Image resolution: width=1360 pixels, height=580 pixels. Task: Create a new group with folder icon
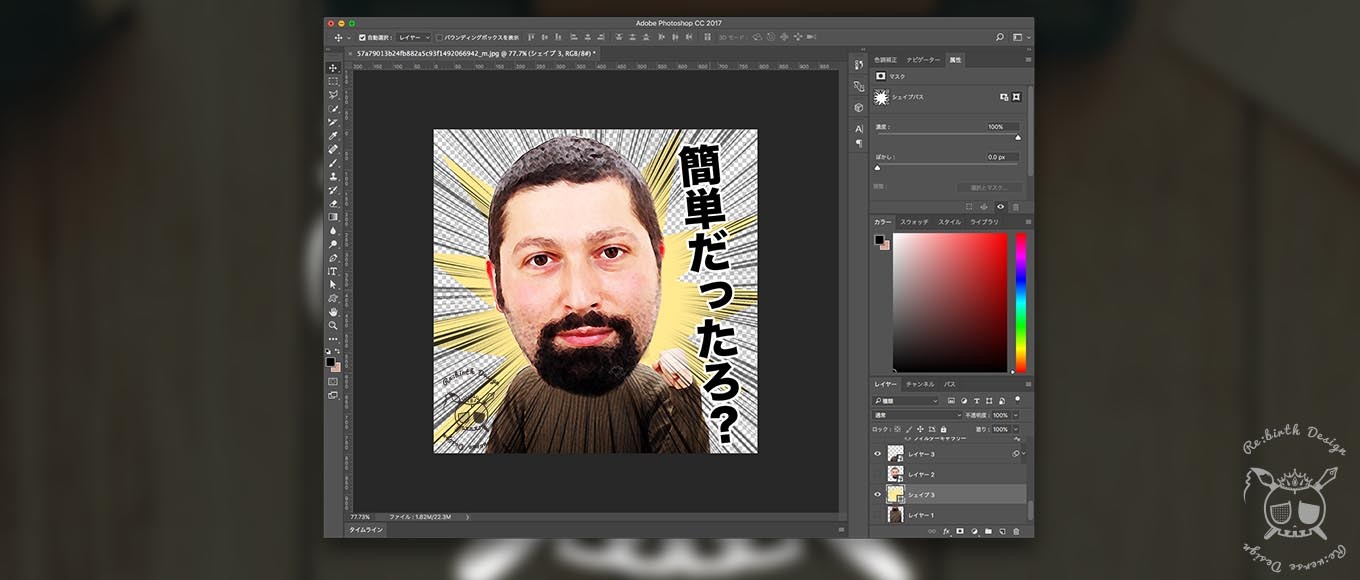[988, 531]
